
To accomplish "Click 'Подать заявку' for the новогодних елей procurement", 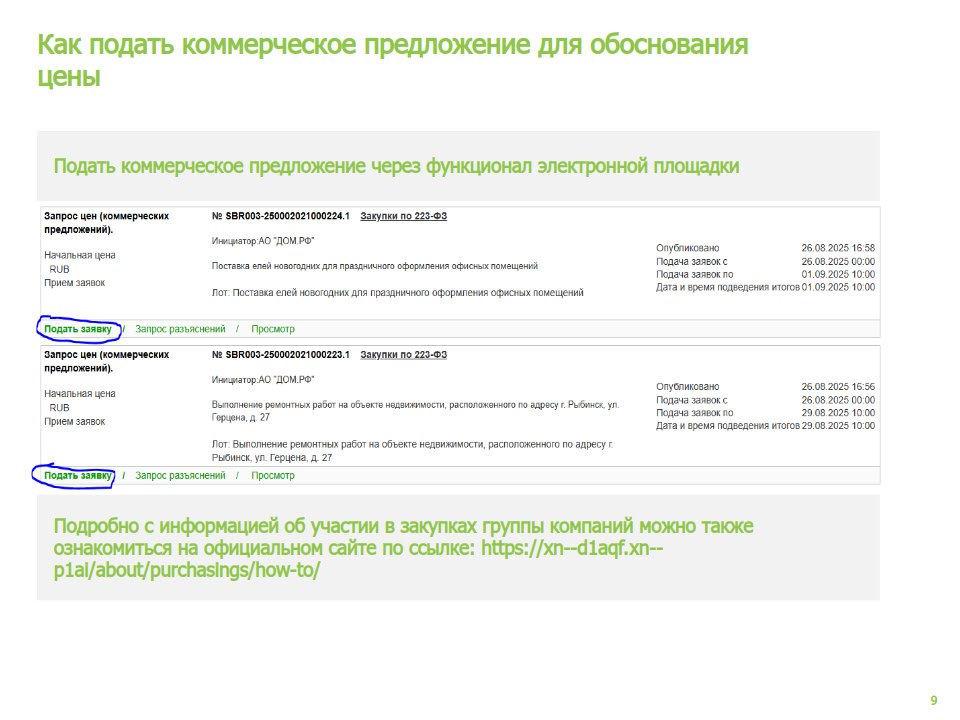I will click(x=77, y=329).
